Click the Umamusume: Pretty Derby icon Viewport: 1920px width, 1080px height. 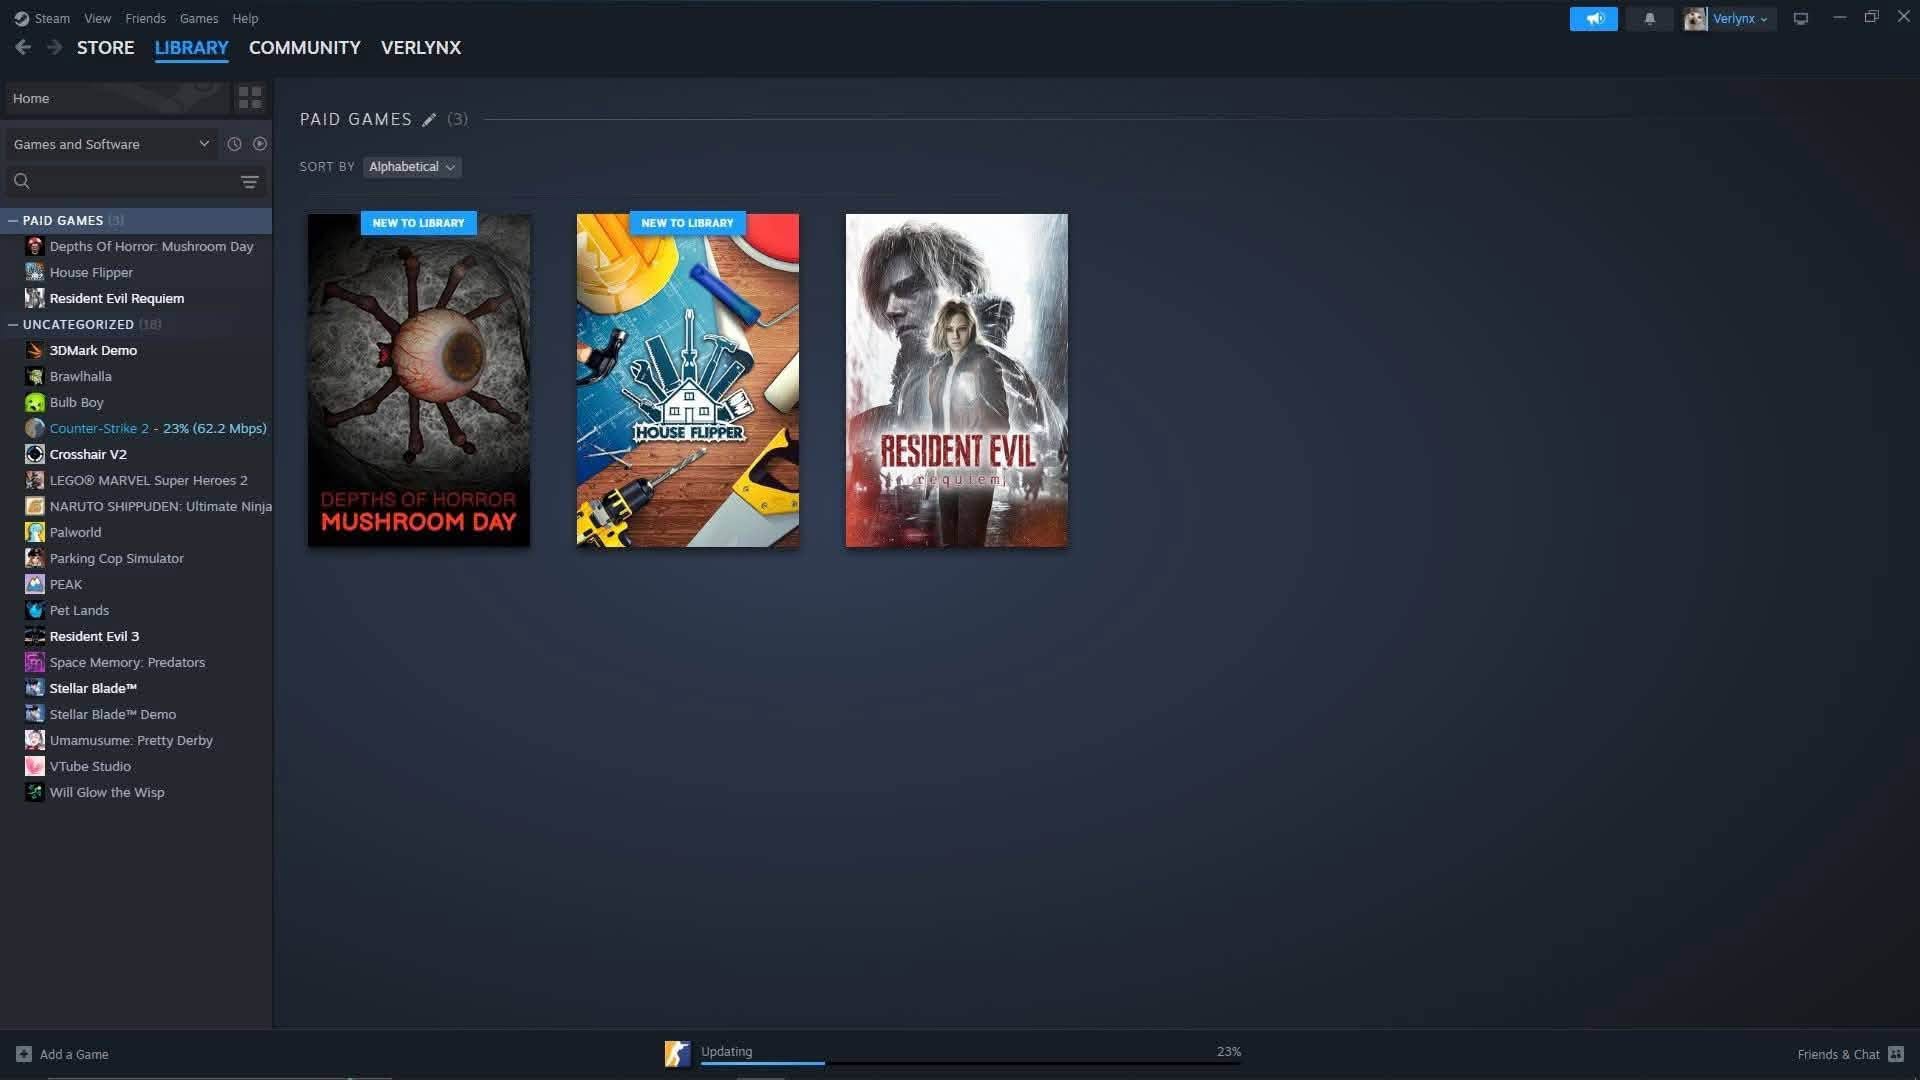(x=35, y=740)
